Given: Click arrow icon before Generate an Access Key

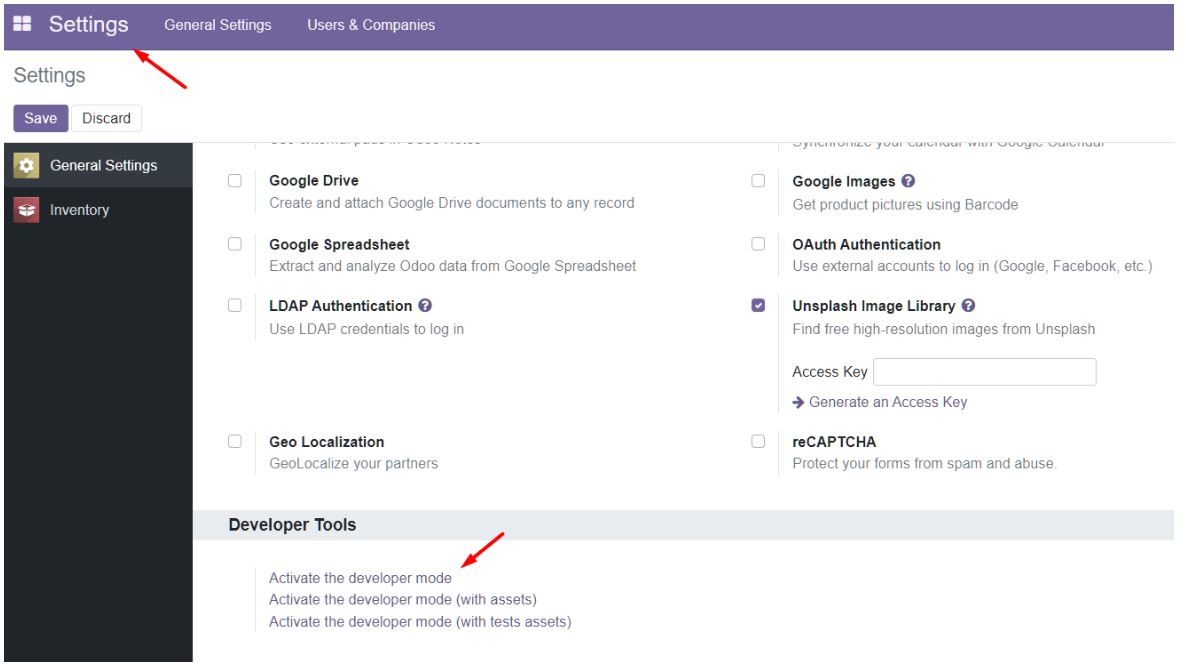Looking at the screenshot, I should click(x=798, y=403).
